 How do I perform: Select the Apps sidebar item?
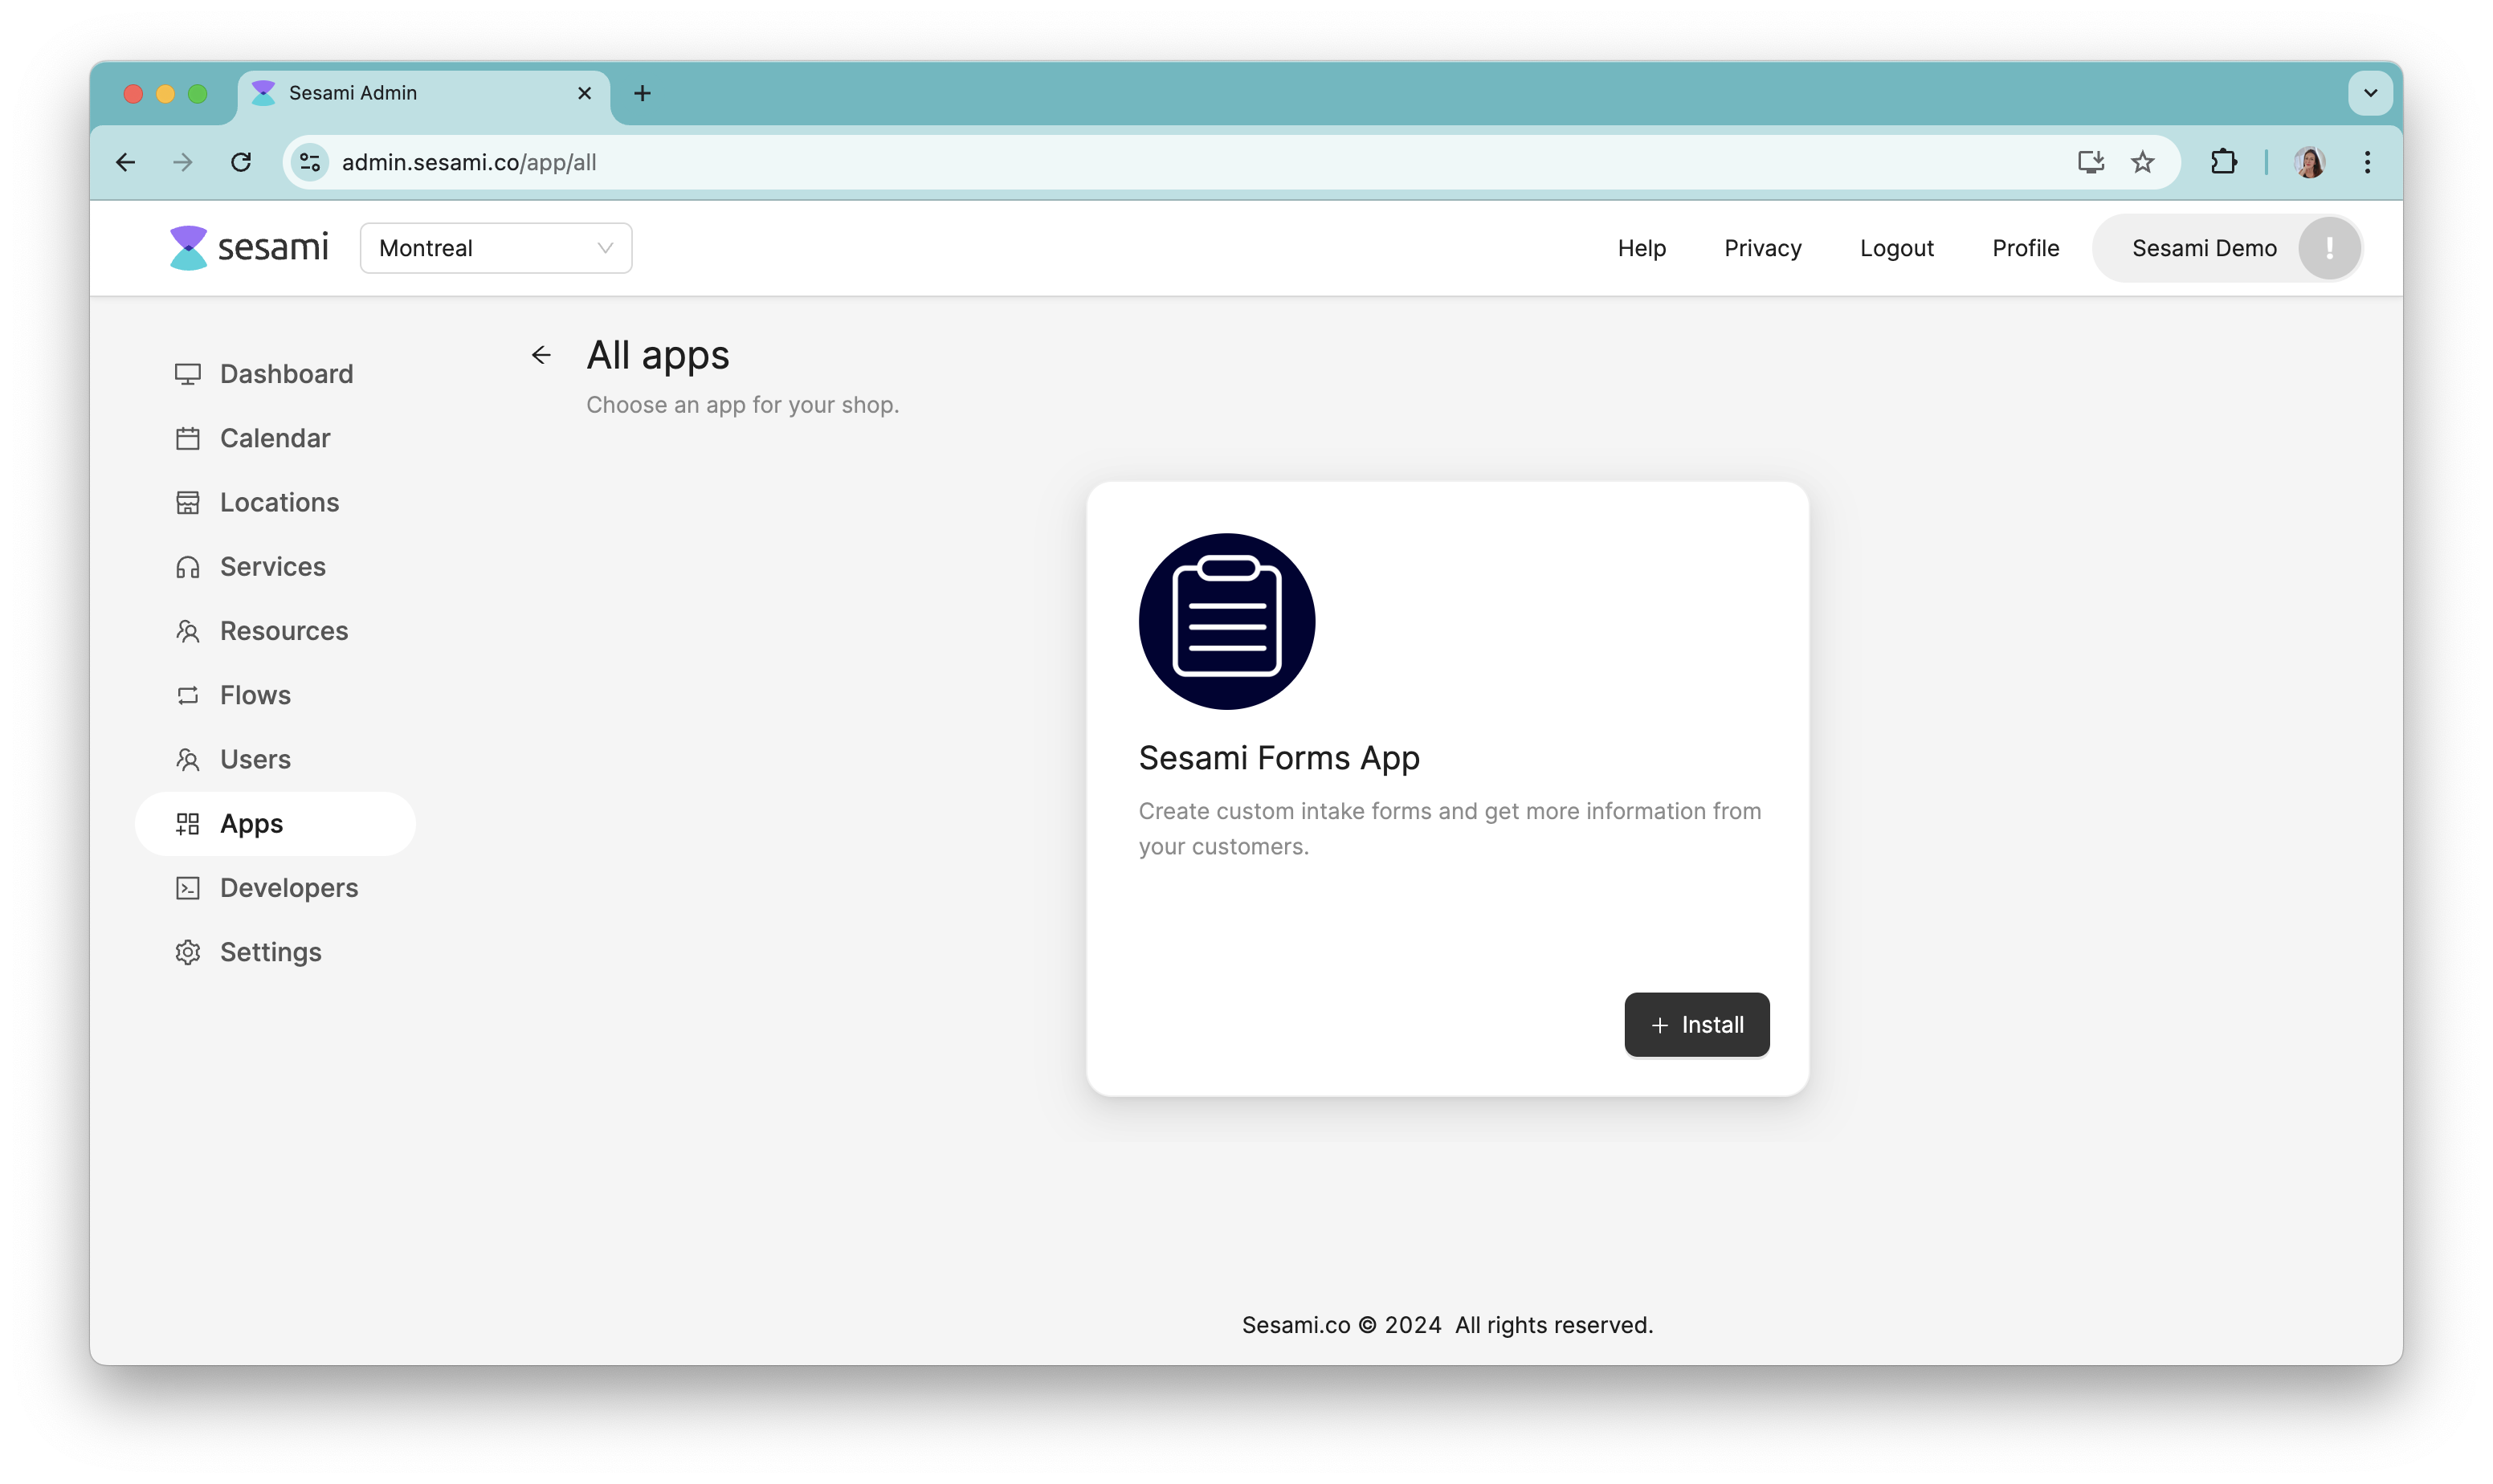pyautogui.click(x=275, y=824)
